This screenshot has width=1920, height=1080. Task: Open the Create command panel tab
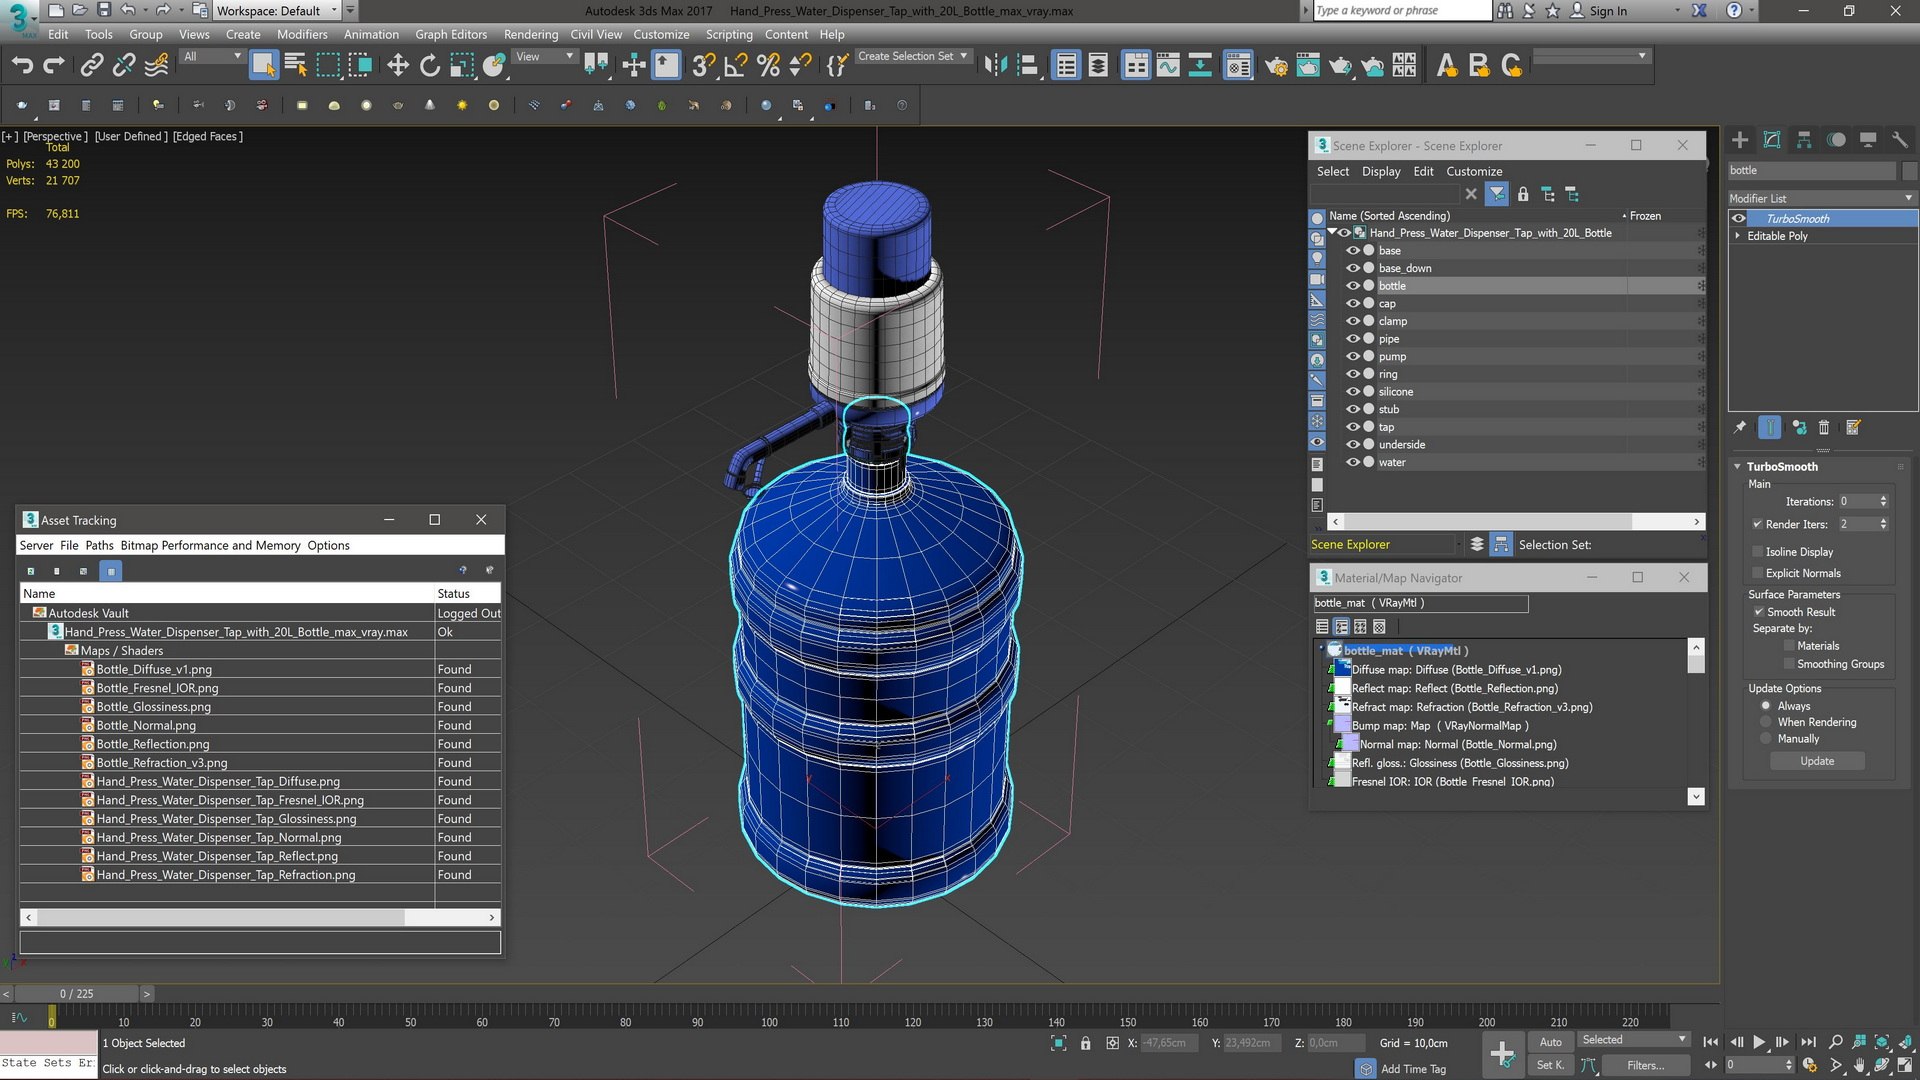pos(1740,140)
